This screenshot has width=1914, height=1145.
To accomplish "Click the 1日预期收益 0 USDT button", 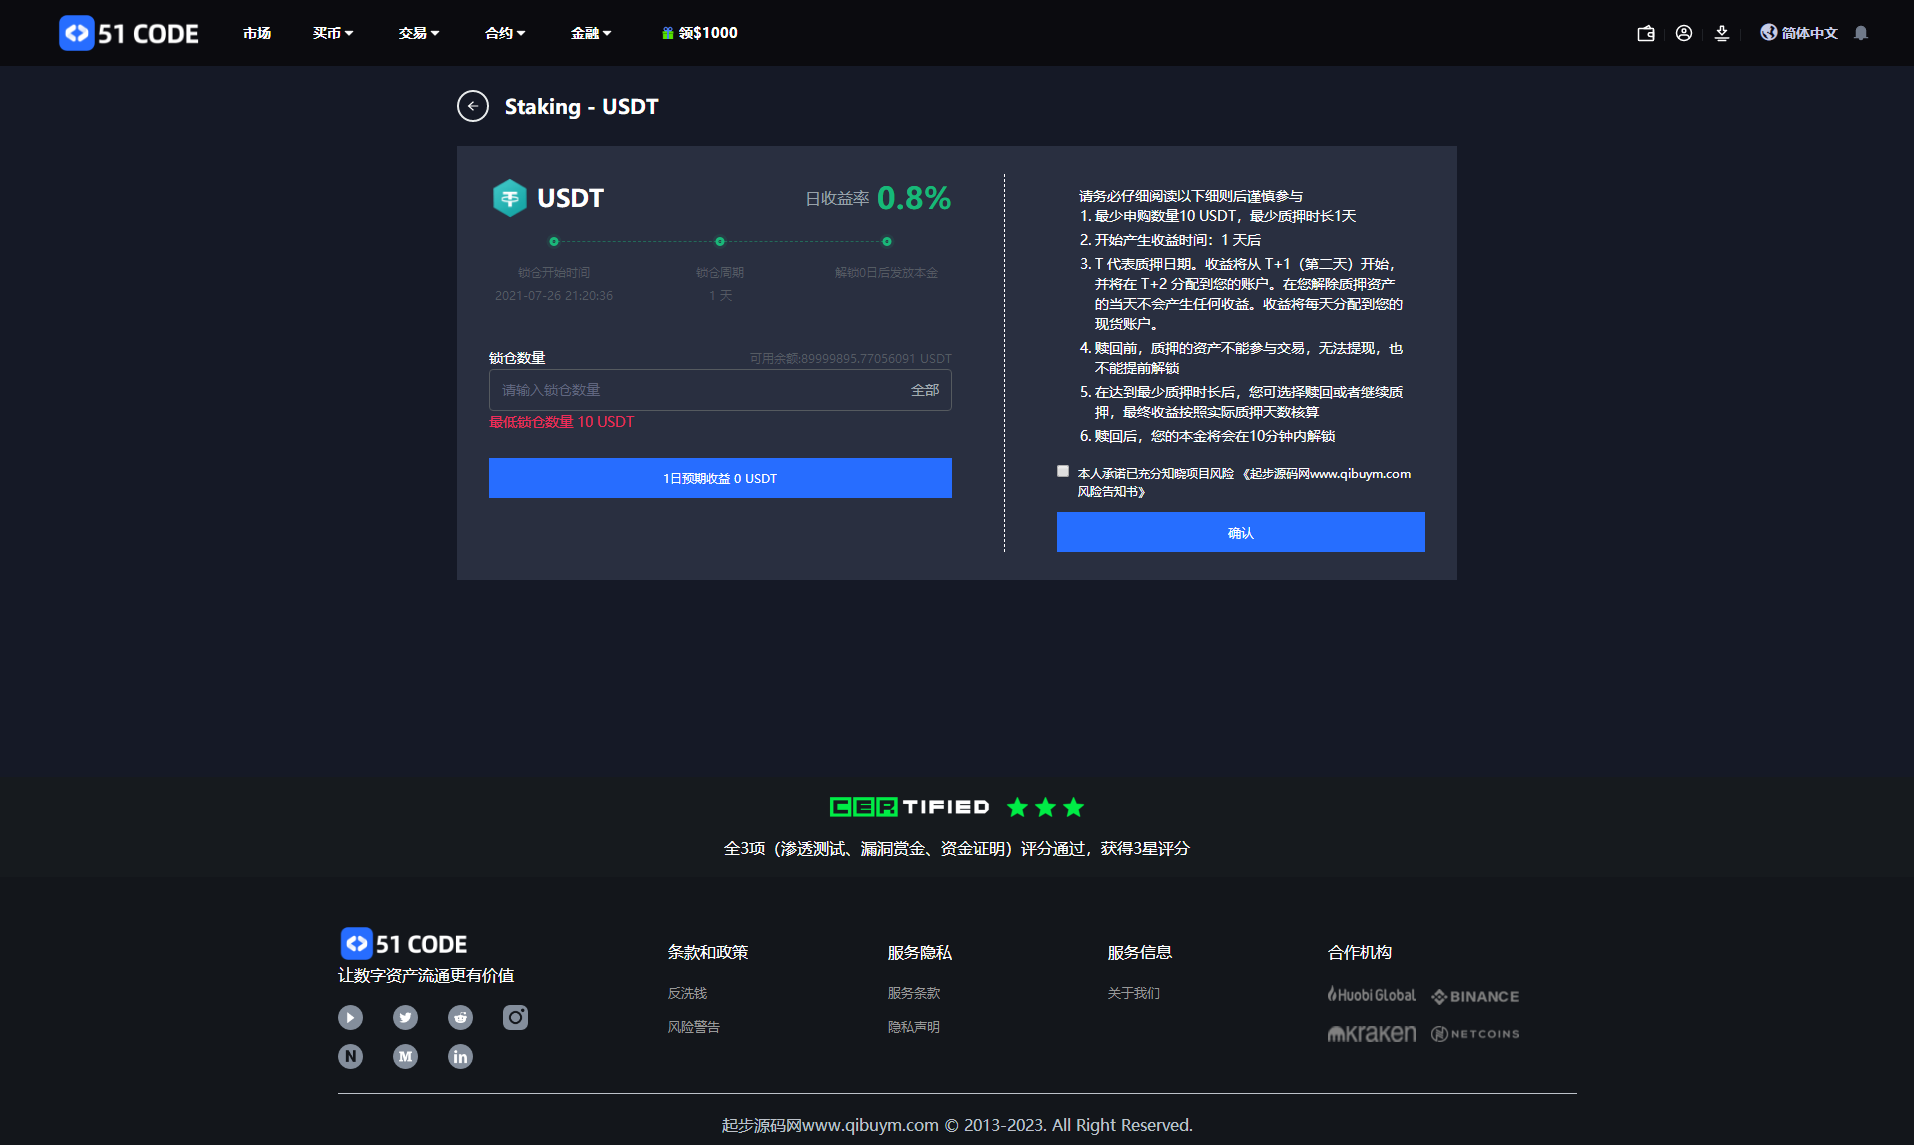I will coord(720,478).
